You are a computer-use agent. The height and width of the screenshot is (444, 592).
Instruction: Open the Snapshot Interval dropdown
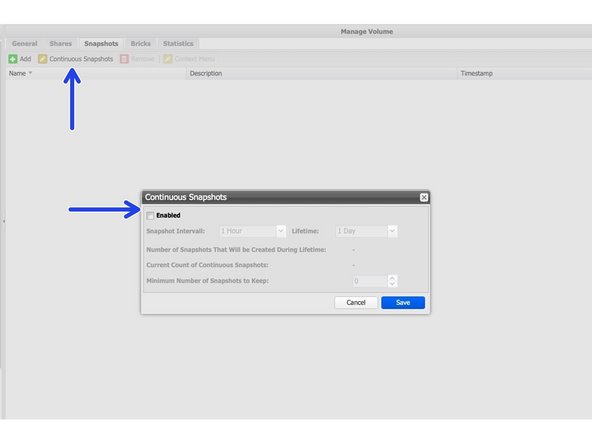click(x=281, y=231)
